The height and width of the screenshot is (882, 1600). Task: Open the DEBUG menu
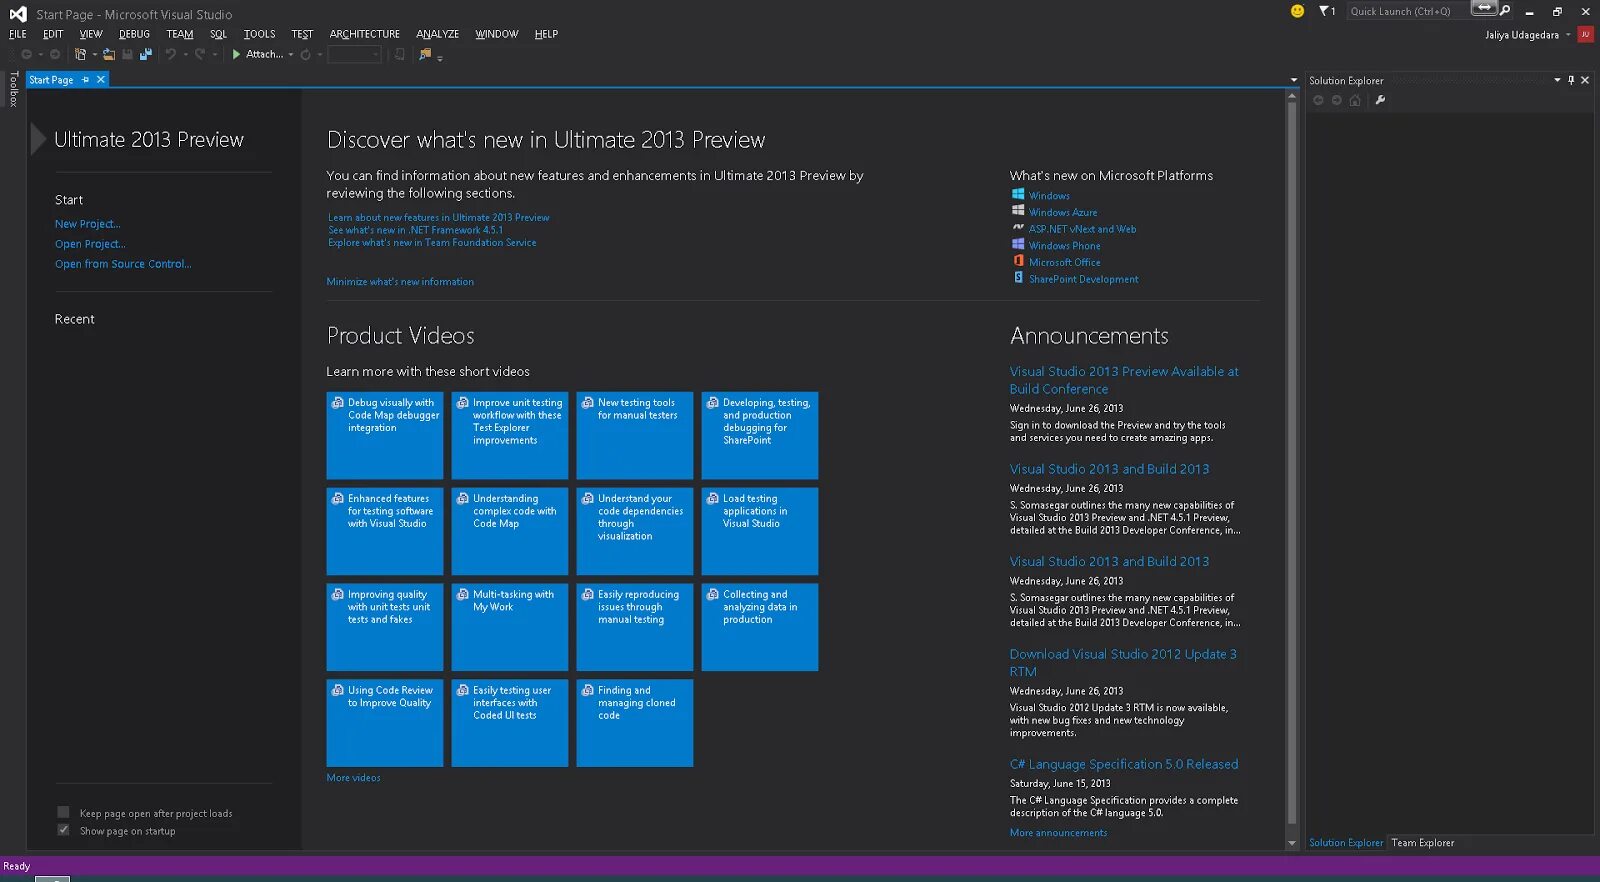click(x=134, y=34)
